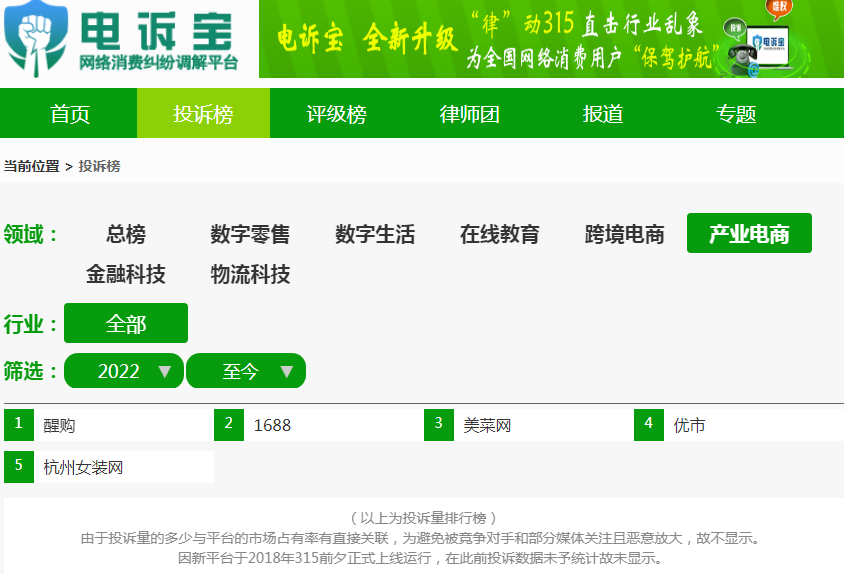The image size is (844, 574).
Task: Click 投诉榜 in the breadcrumb
Action: (100, 166)
